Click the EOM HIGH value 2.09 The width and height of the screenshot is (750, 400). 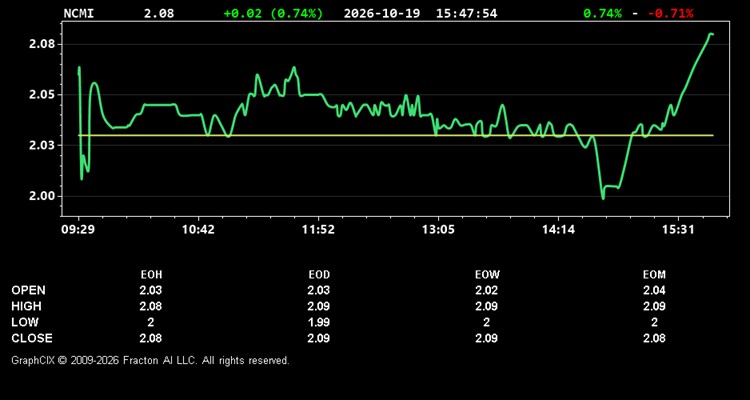coord(654,306)
